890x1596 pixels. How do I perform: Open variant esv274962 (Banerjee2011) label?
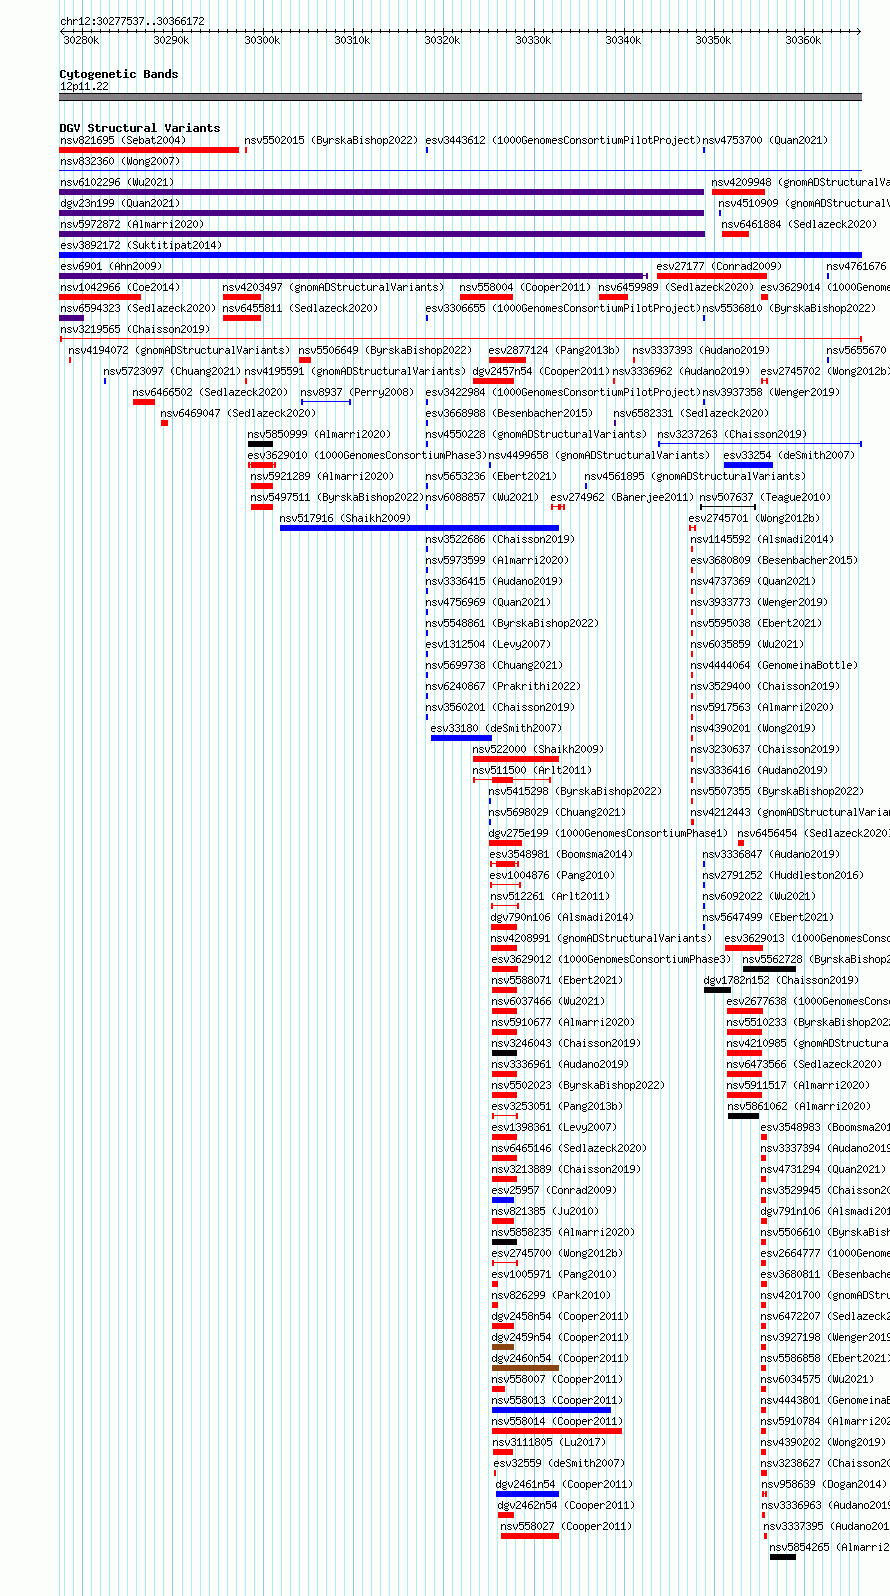pos(622,498)
